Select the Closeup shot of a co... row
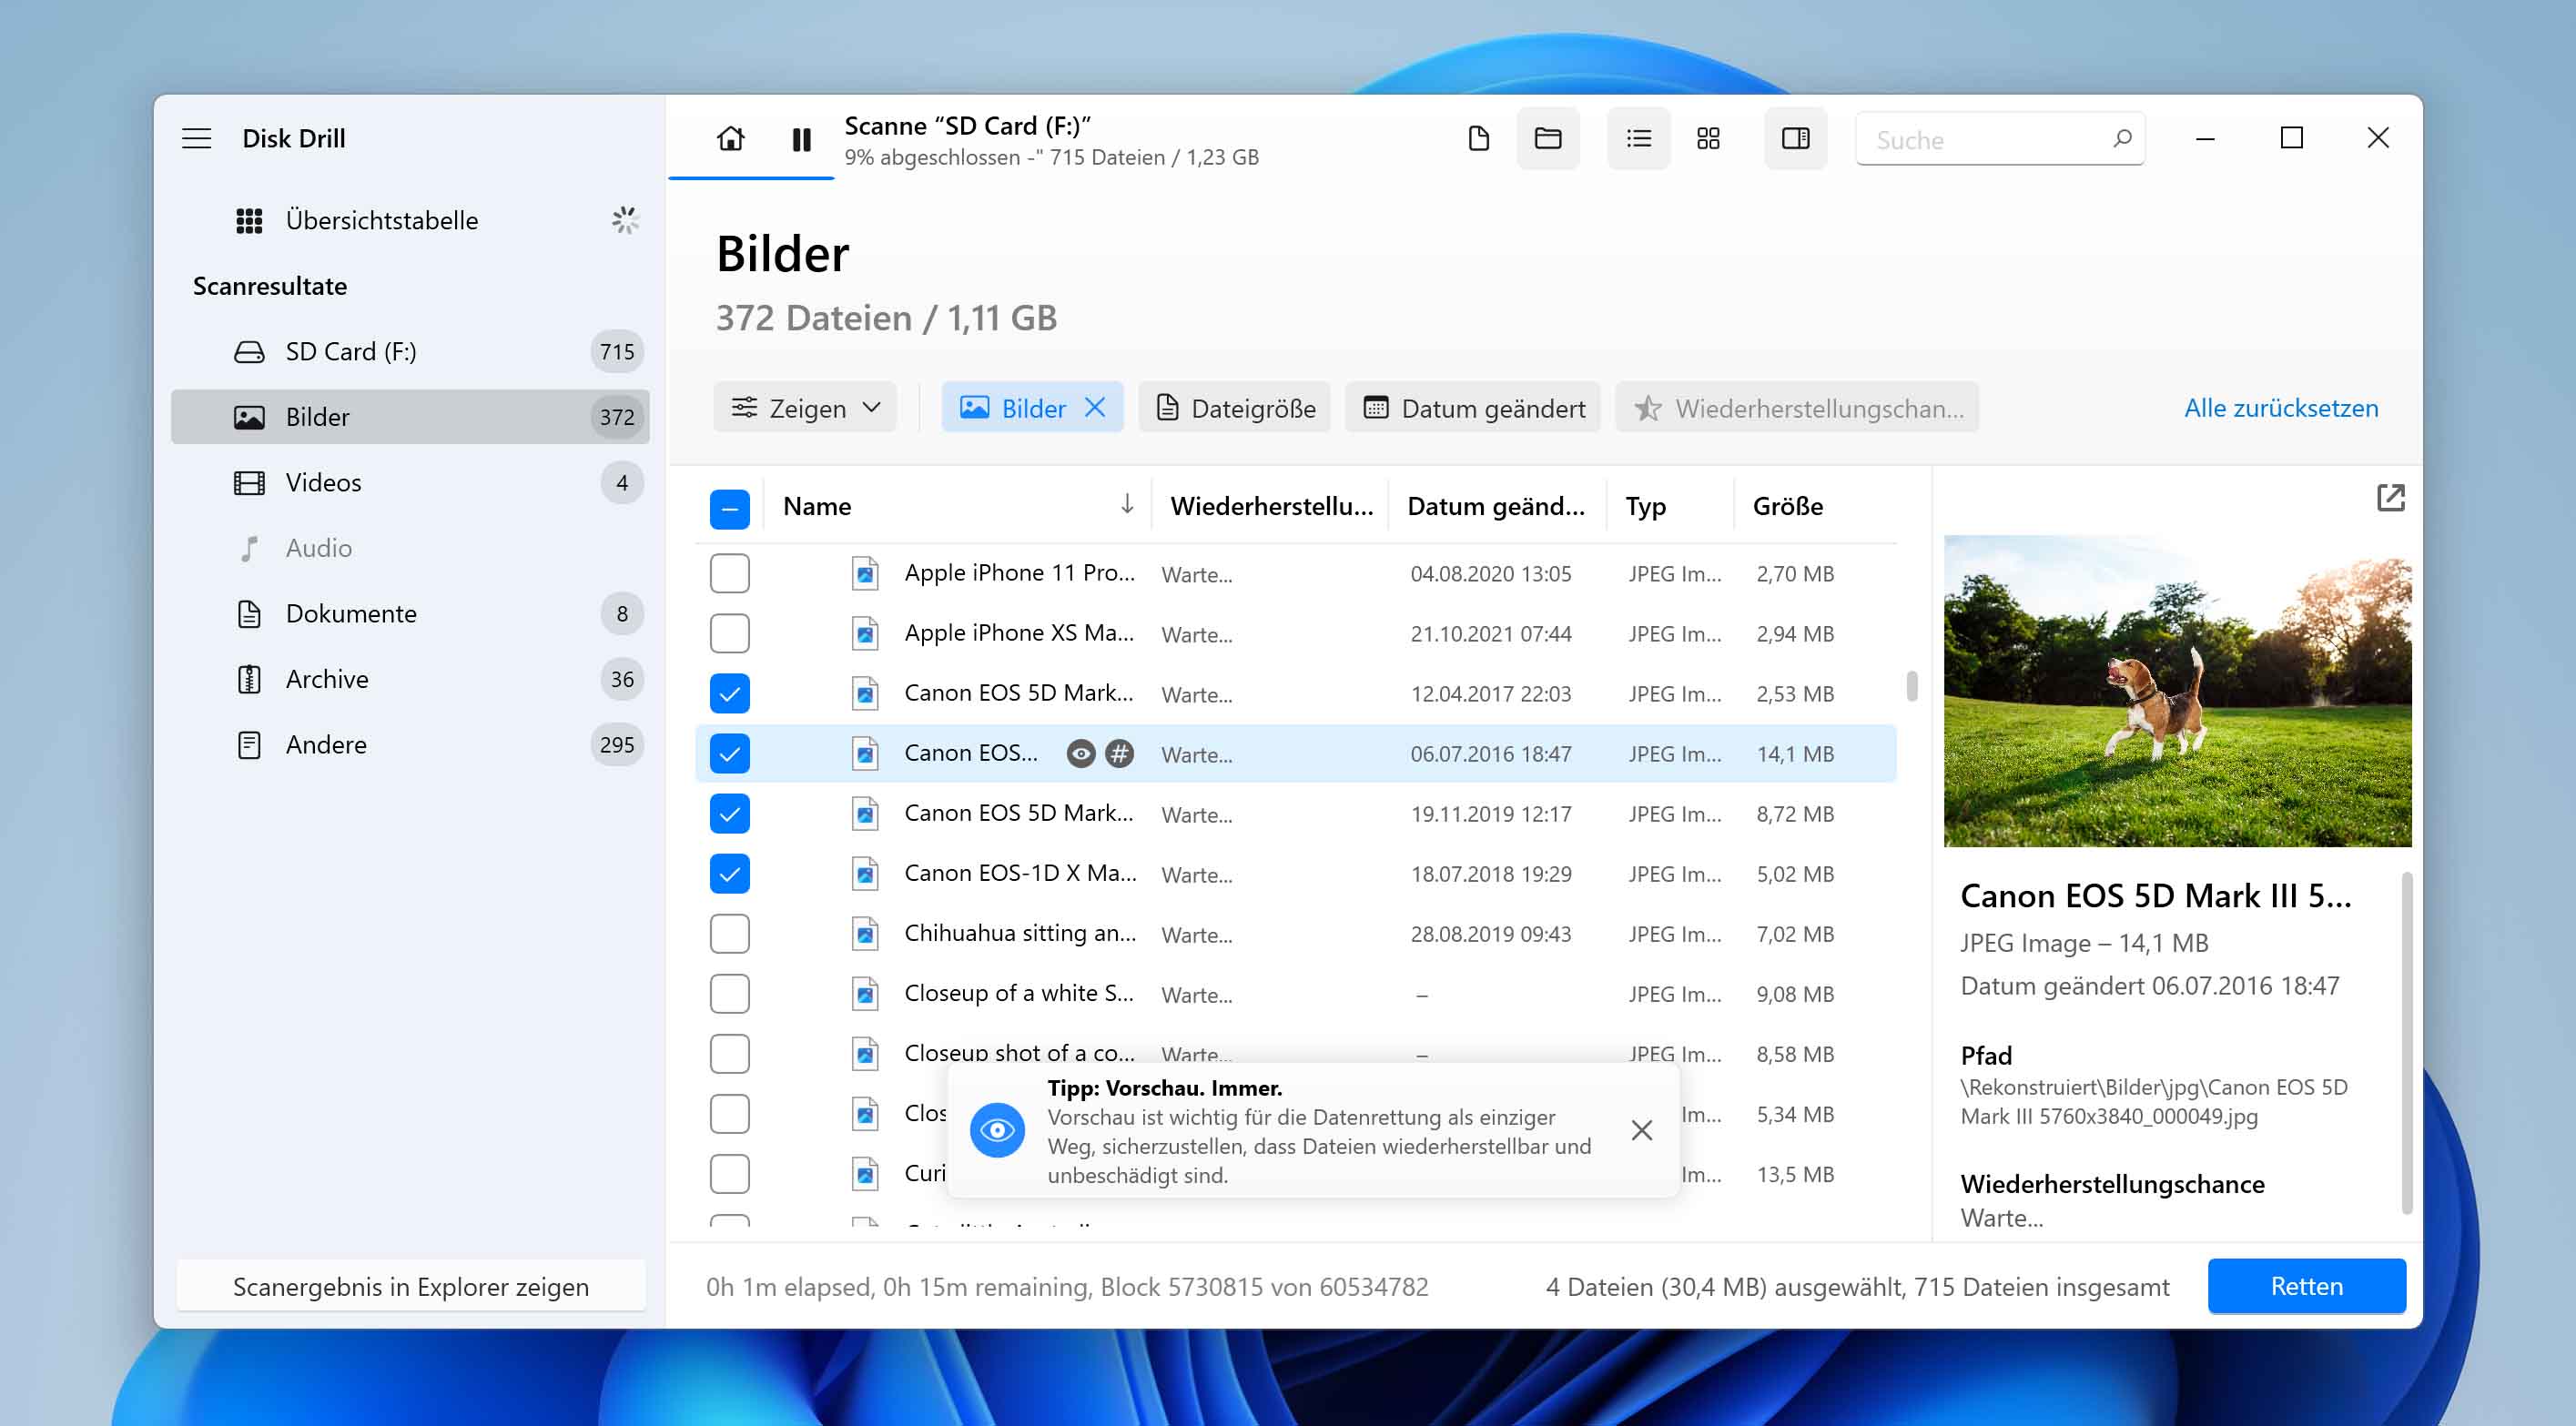Screen dimensions: 2576x1426 pyautogui.click(x=1295, y=1052)
